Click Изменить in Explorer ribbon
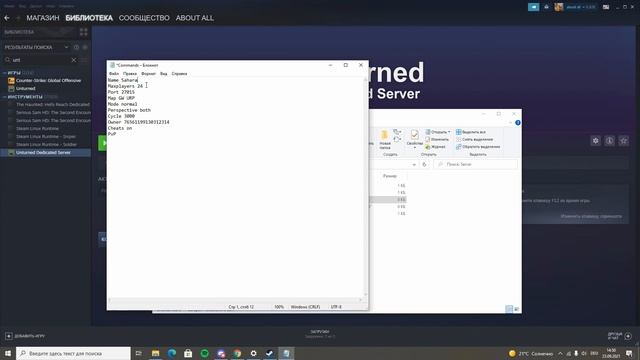This screenshot has height=360, width=640. coord(437,139)
